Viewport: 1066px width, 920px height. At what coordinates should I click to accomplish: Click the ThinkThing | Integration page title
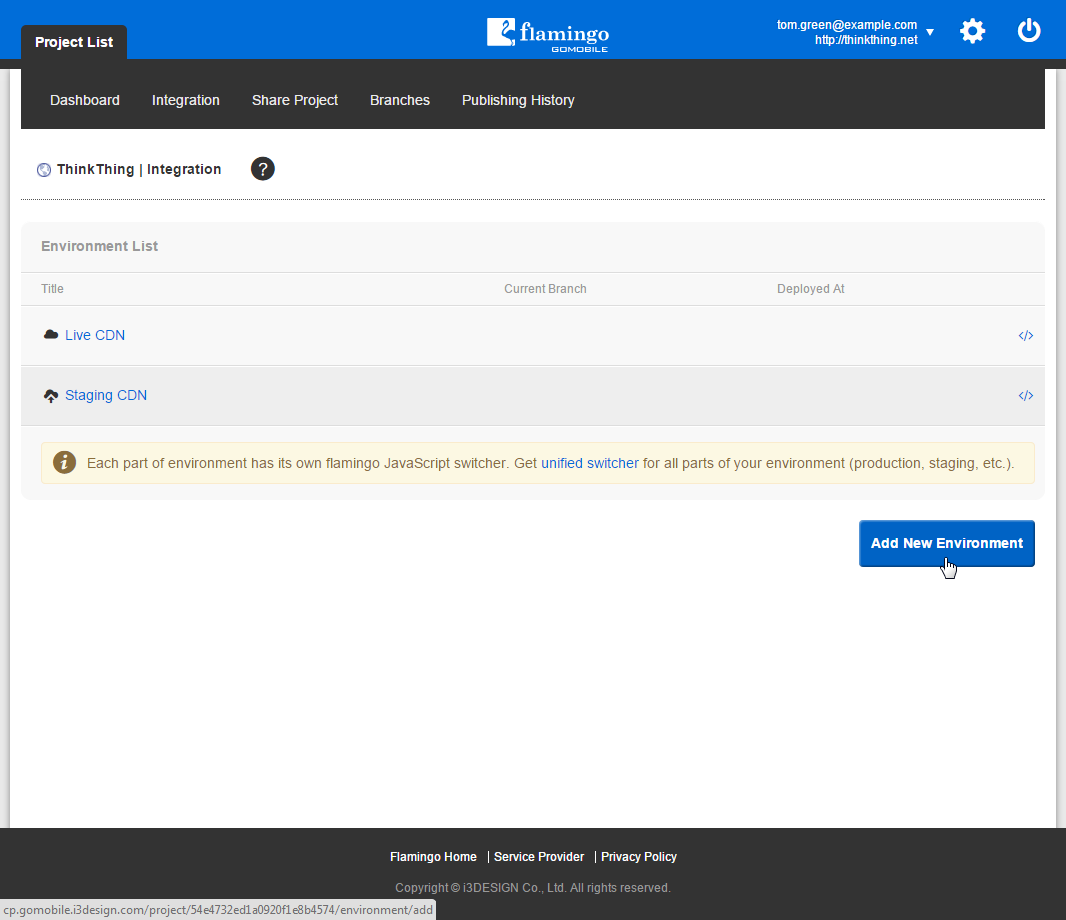(139, 169)
